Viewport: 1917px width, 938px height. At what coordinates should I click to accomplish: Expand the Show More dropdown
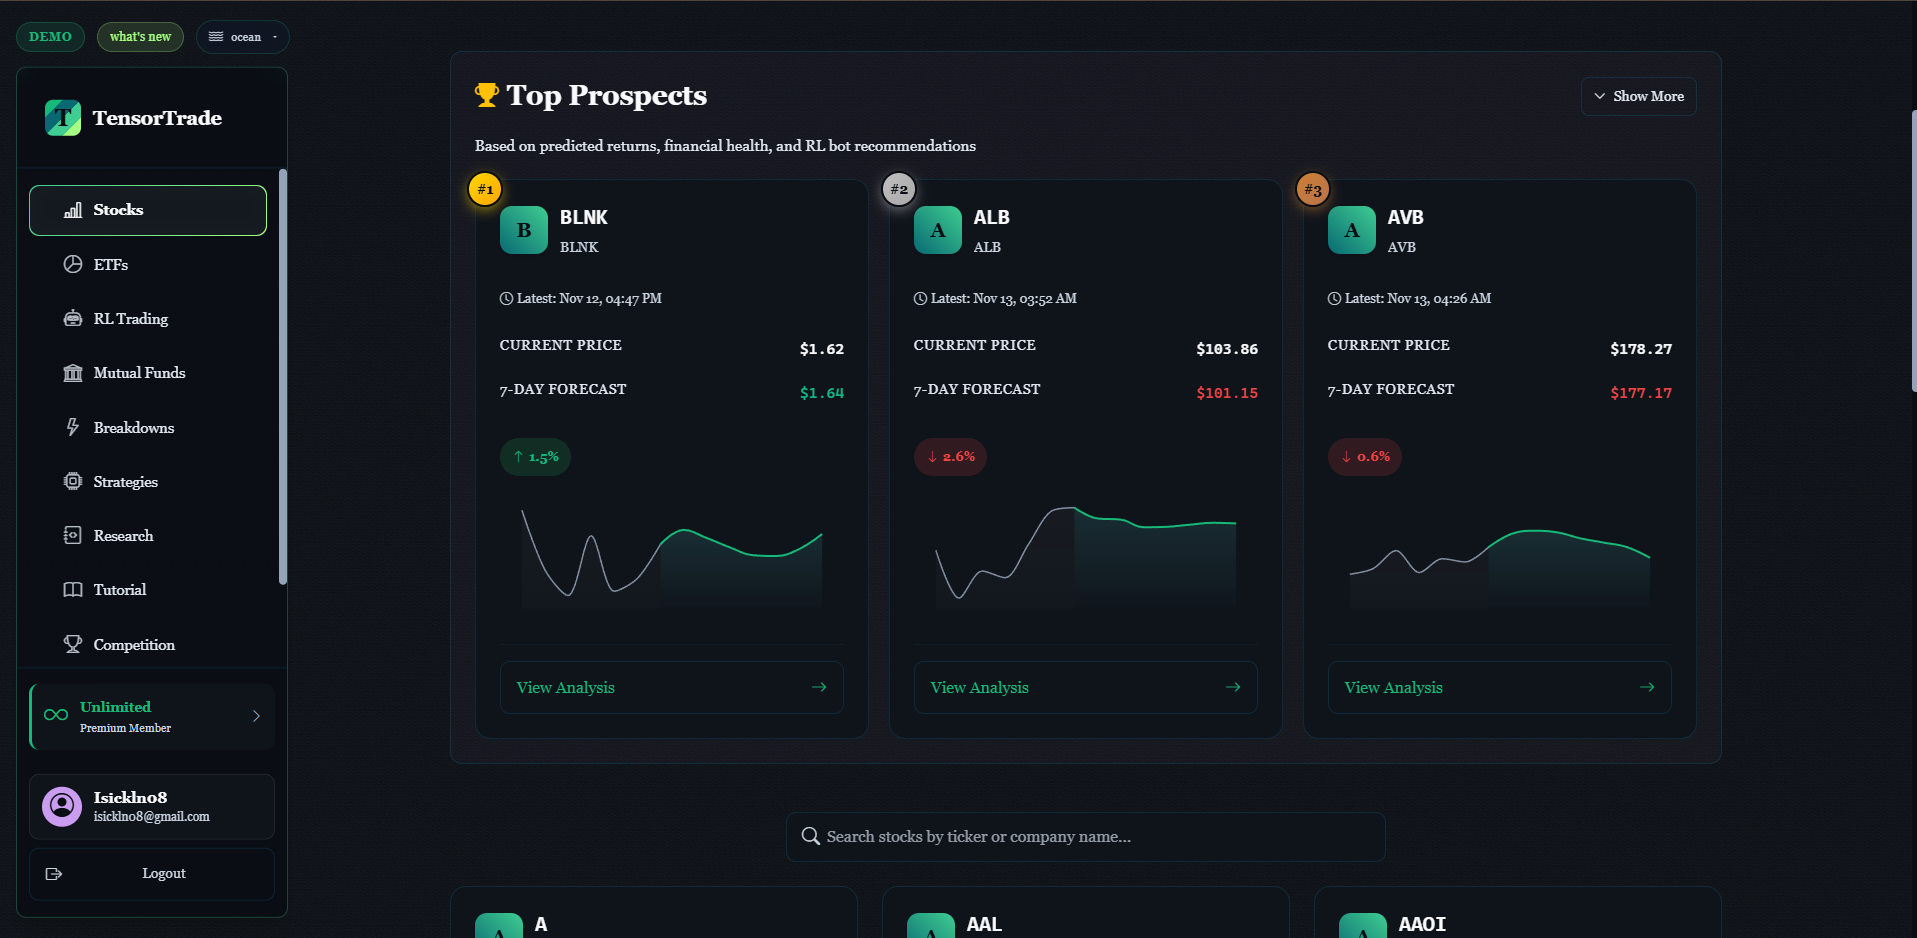[1638, 96]
